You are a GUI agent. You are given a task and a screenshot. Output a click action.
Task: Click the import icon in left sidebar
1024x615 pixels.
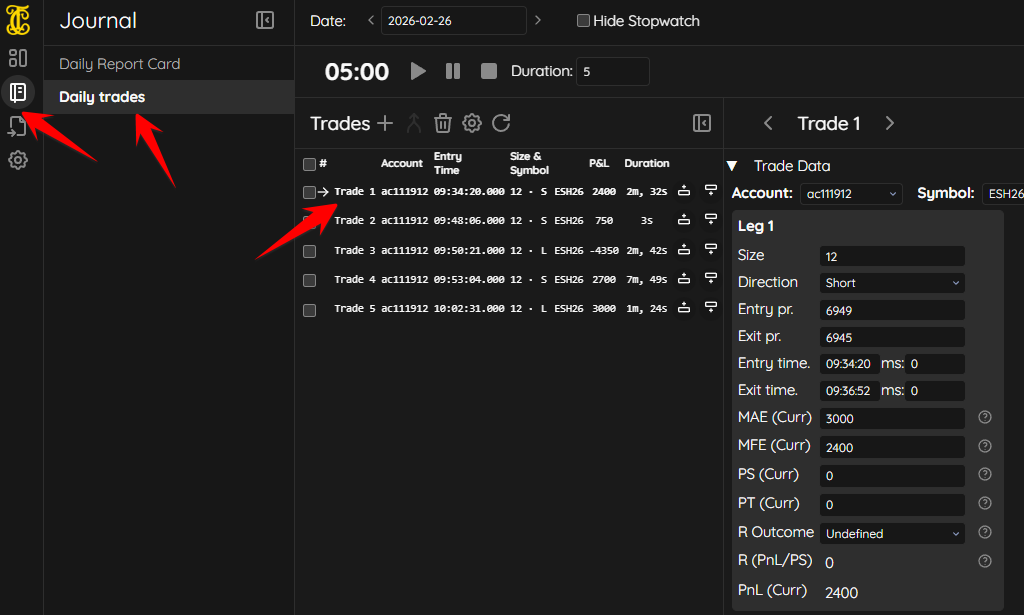click(x=18, y=126)
